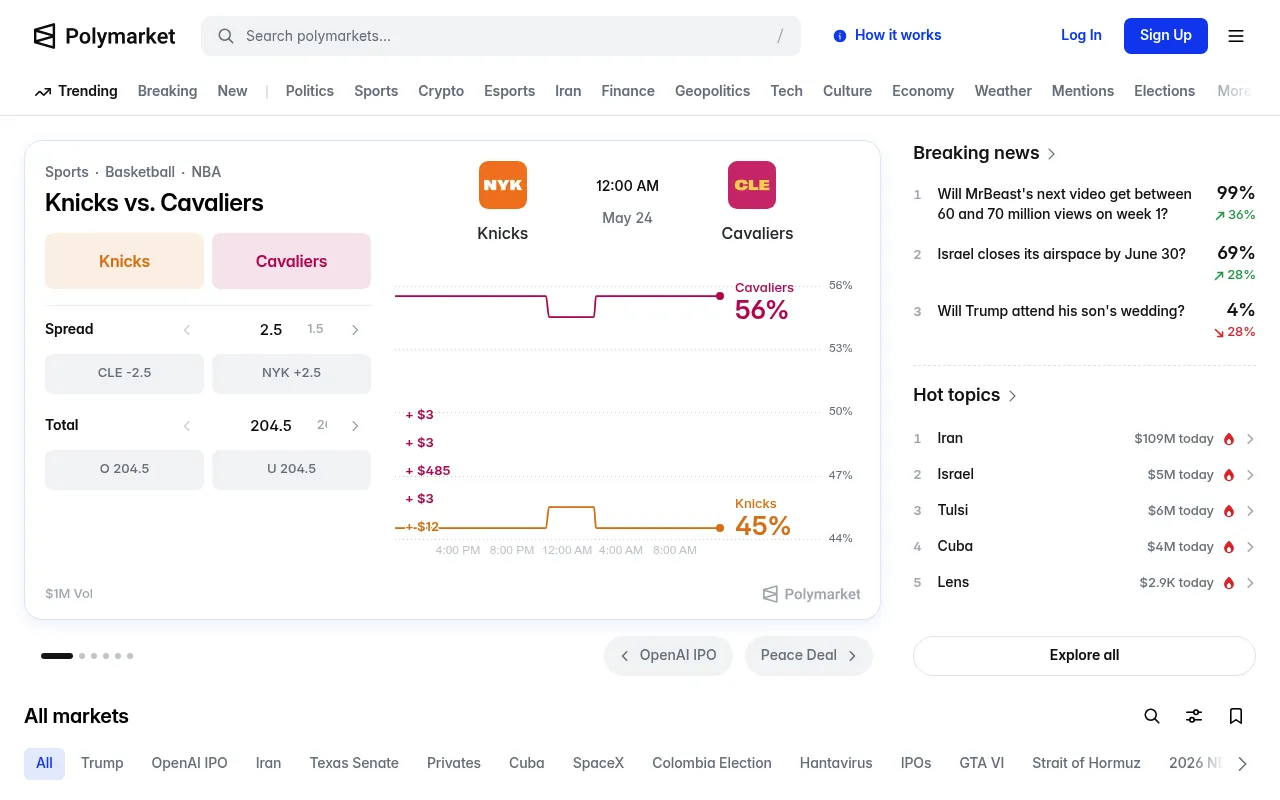
Task: Click Total previous arrow
Action: coord(186,426)
